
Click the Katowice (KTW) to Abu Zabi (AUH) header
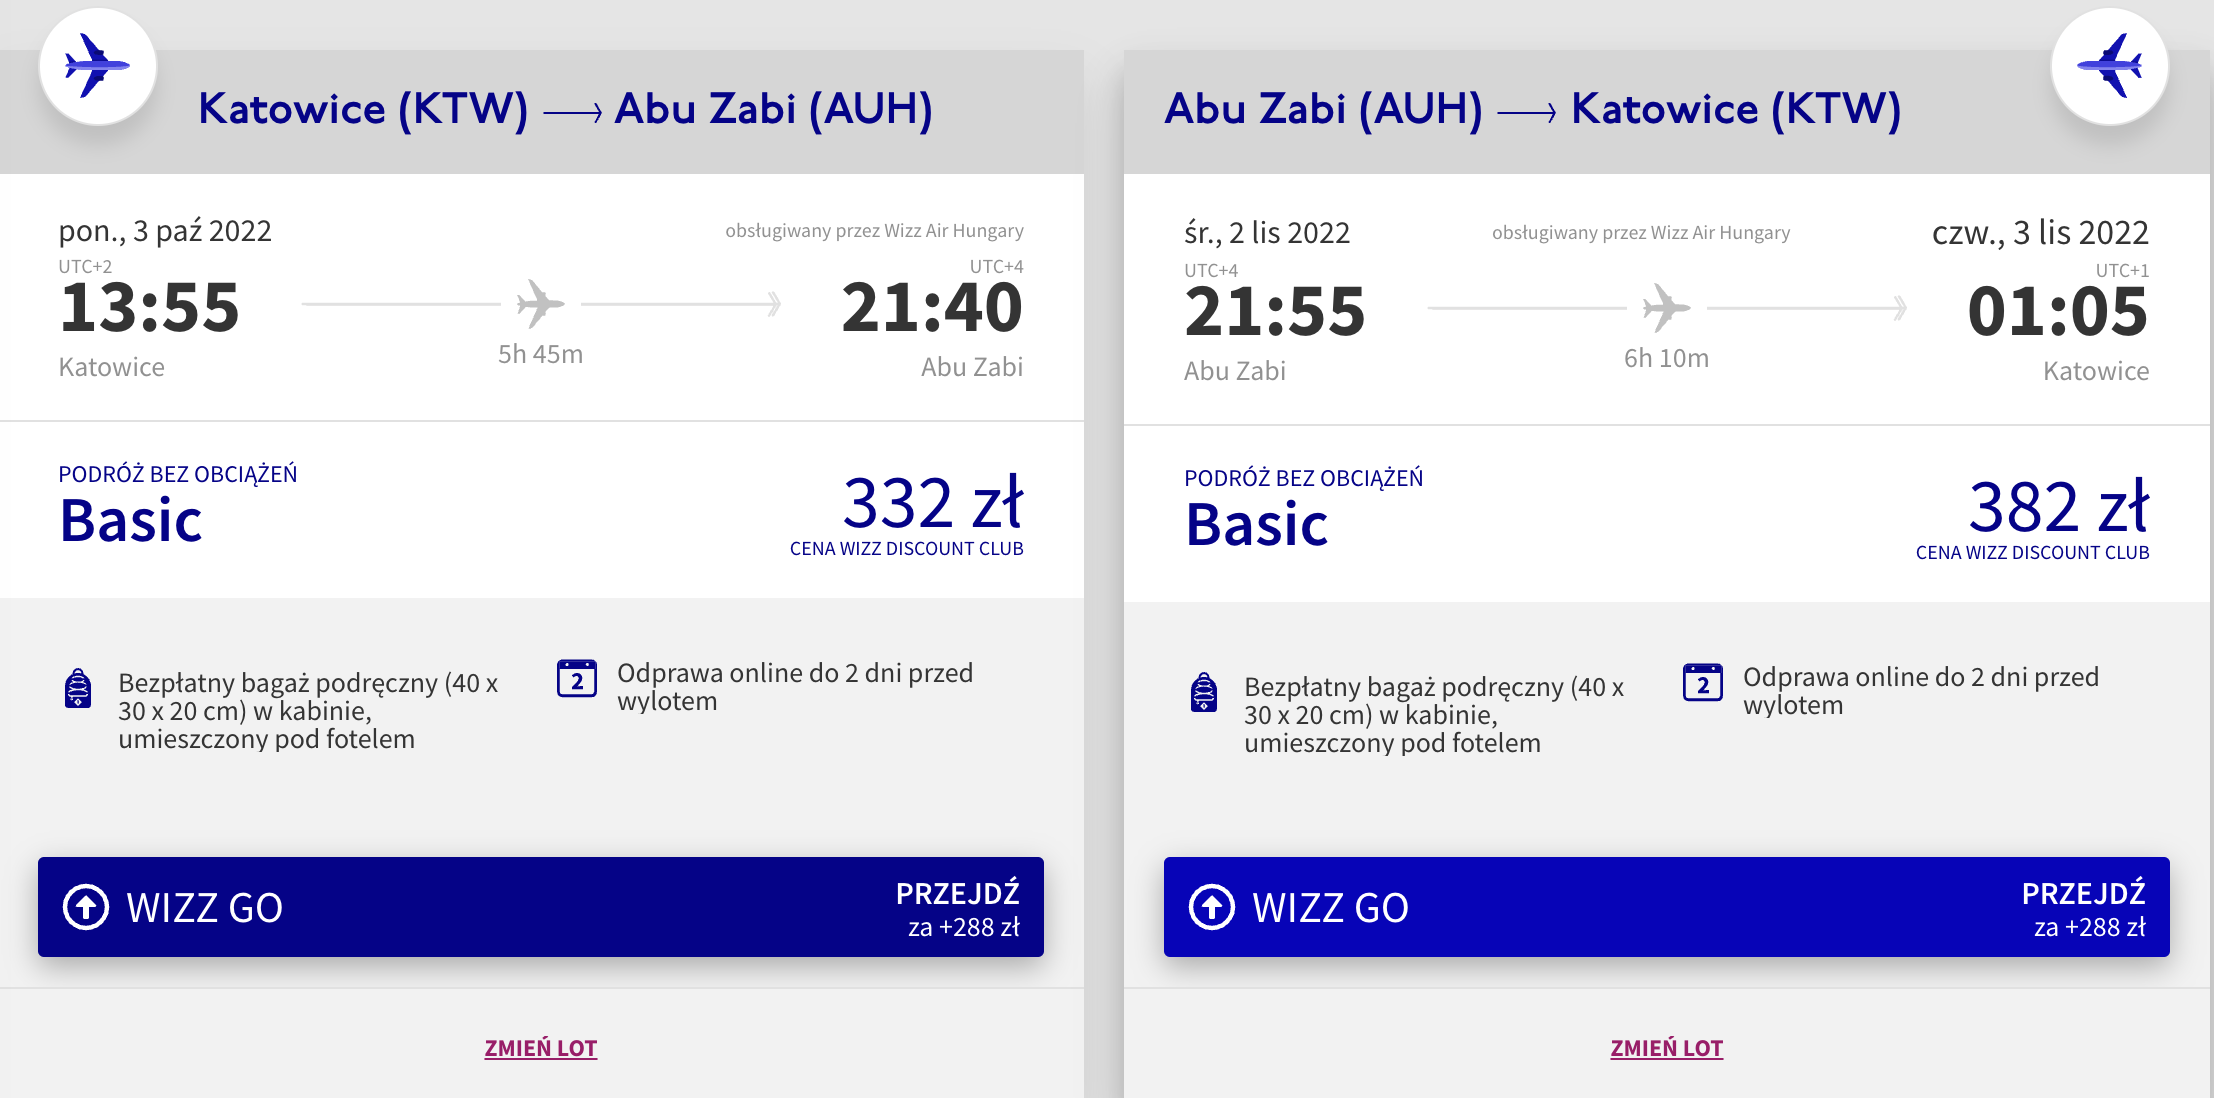point(565,109)
